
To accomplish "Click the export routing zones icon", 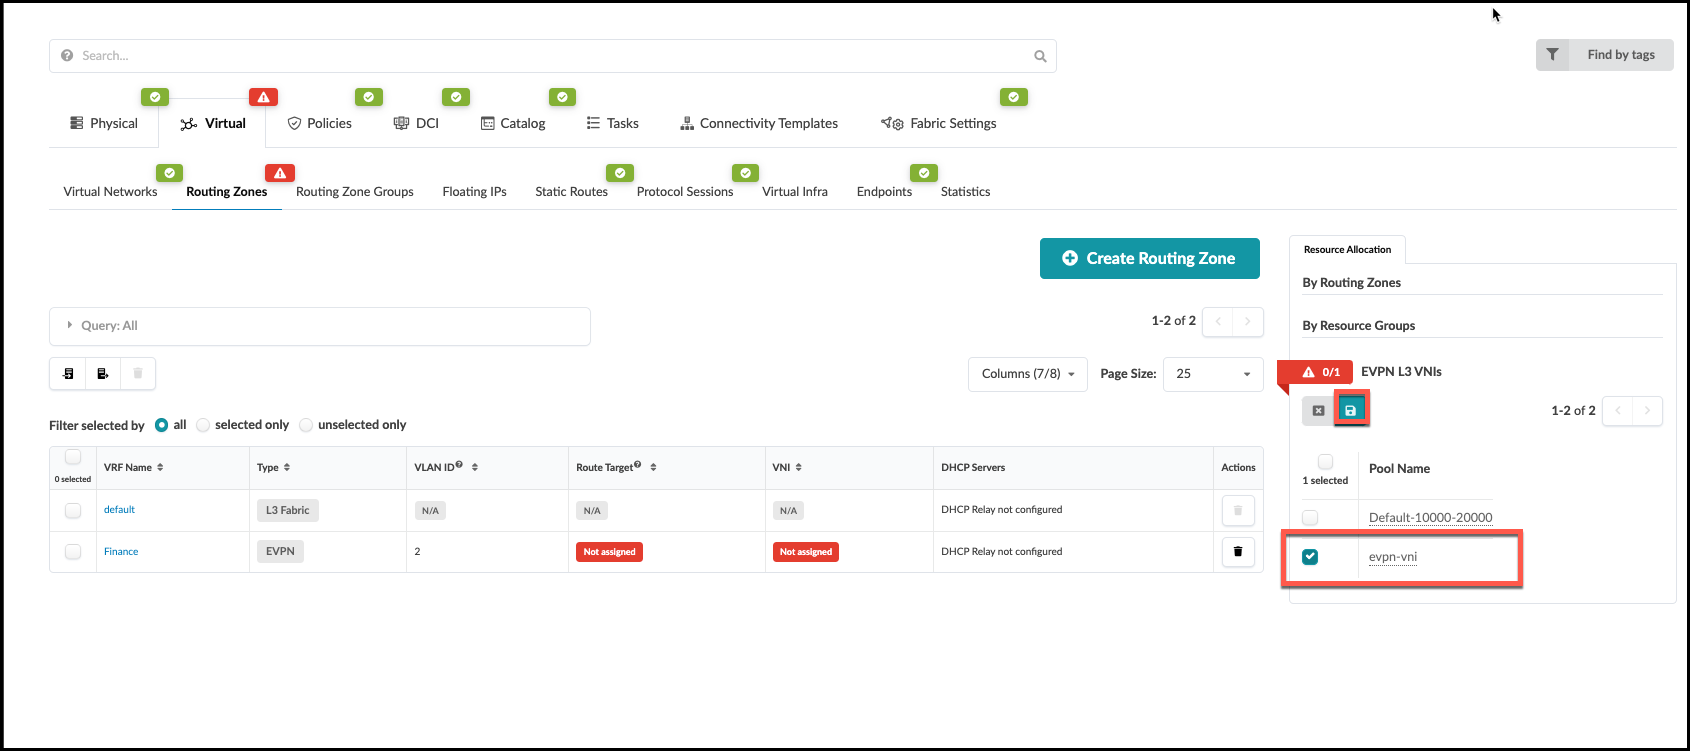I will [x=103, y=374].
